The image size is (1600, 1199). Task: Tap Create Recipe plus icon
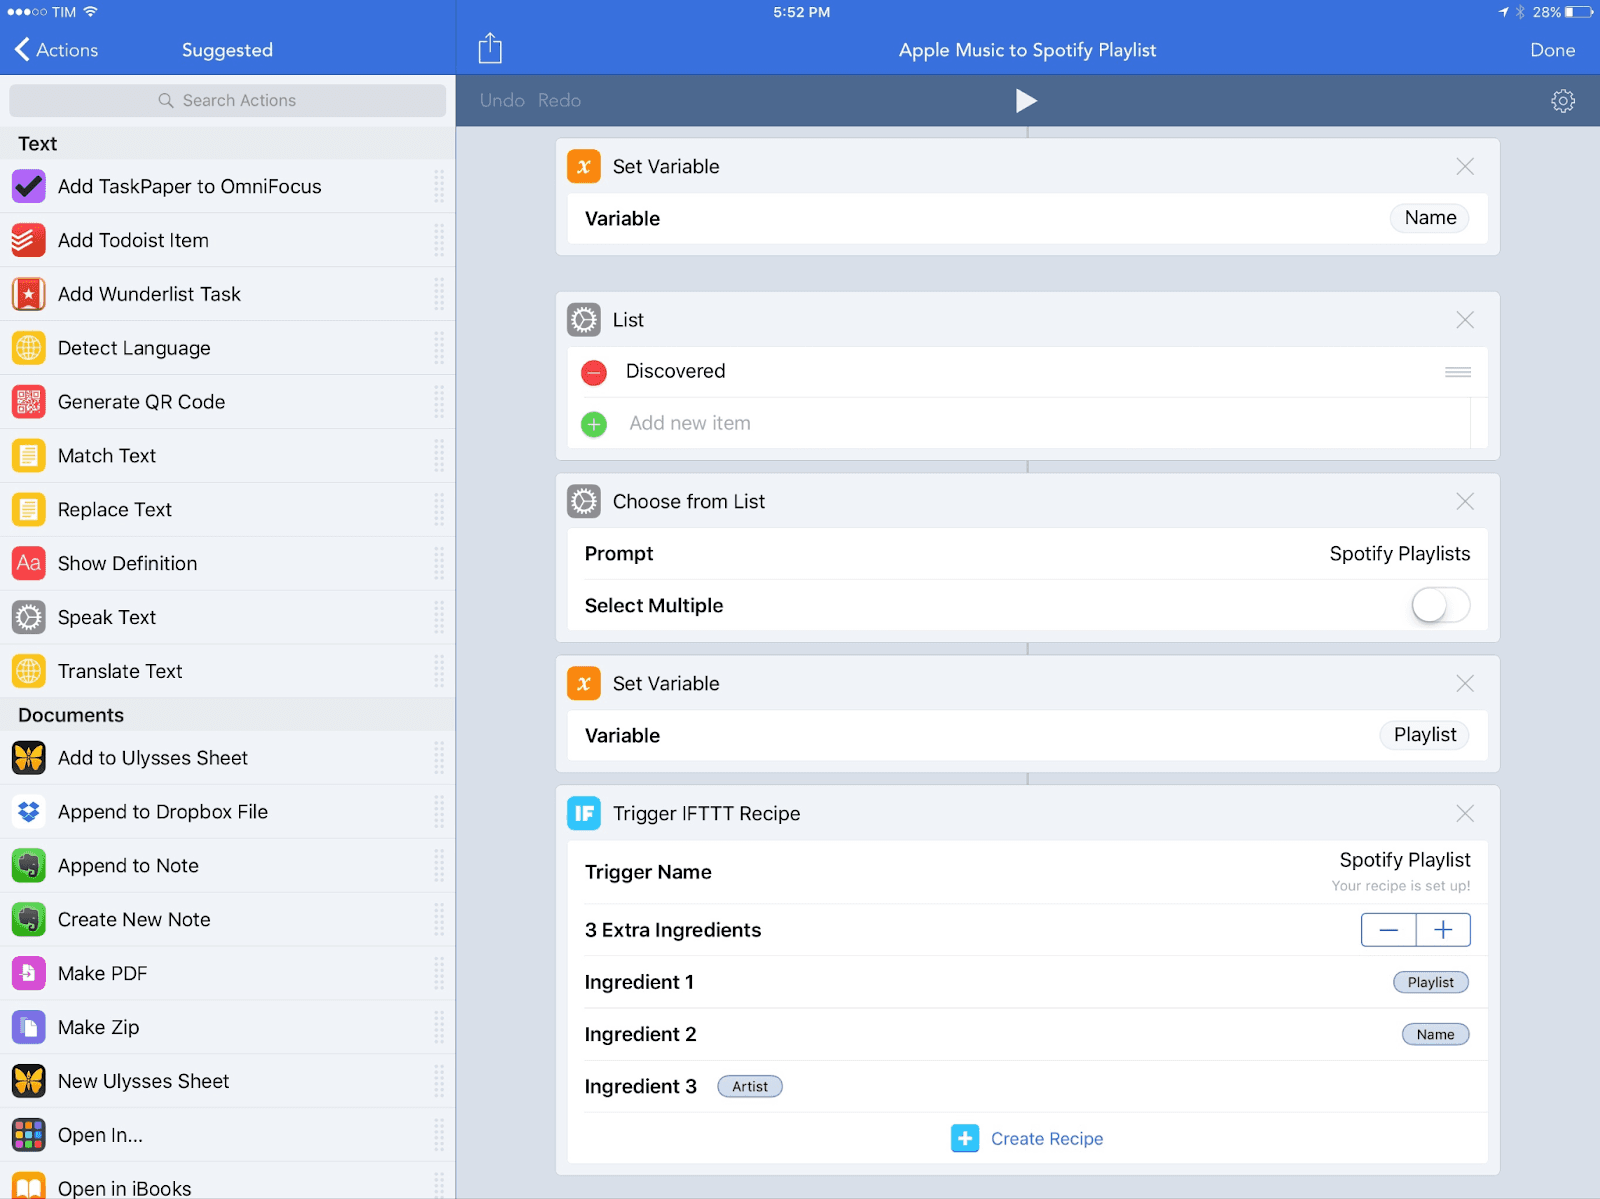click(965, 1138)
